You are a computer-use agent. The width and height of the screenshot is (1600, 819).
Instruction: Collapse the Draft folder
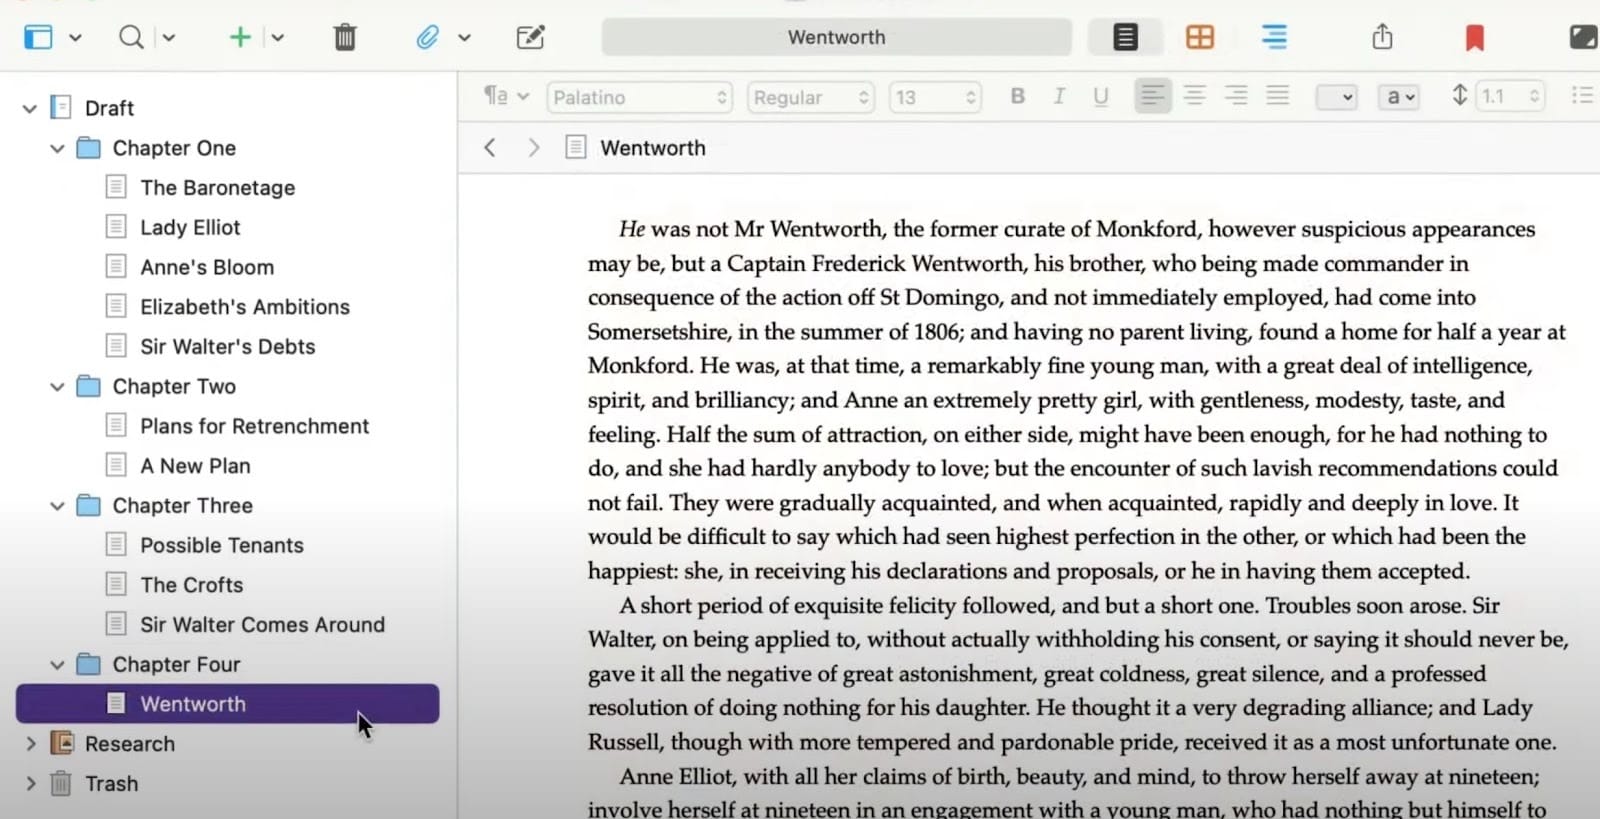coord(30,108)
